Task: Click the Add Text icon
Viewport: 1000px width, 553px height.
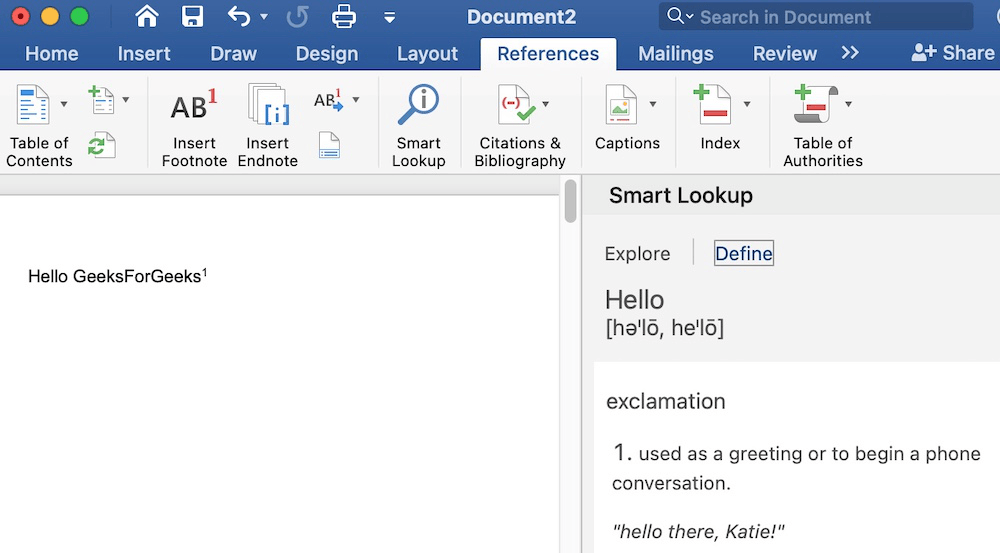Action: point(101,100)
